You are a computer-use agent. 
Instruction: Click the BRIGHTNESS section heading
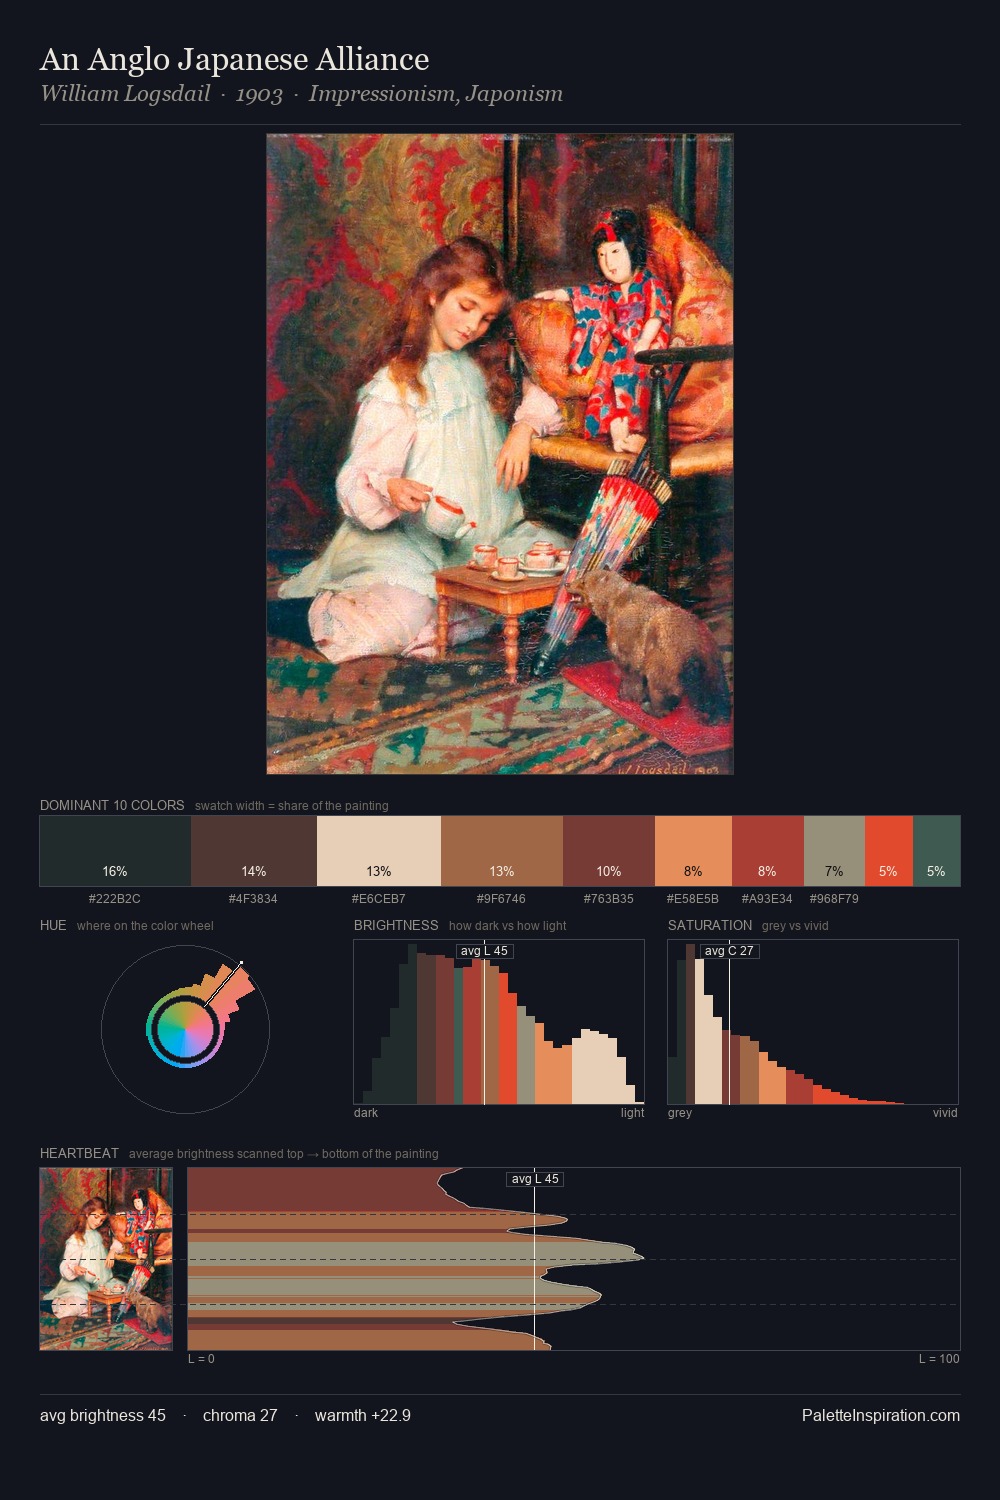point(396,925)
